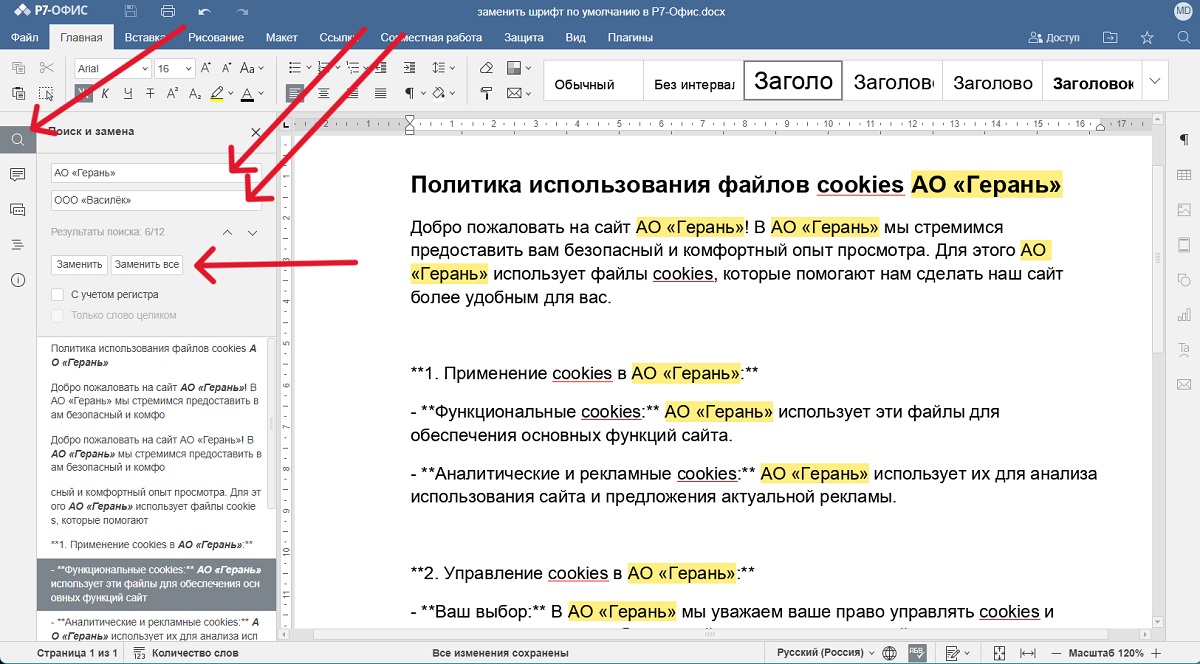Check the 'Только слово целиком' option
The width and height of the screenshot is (1200, 664).
click(x=57, y=316)
